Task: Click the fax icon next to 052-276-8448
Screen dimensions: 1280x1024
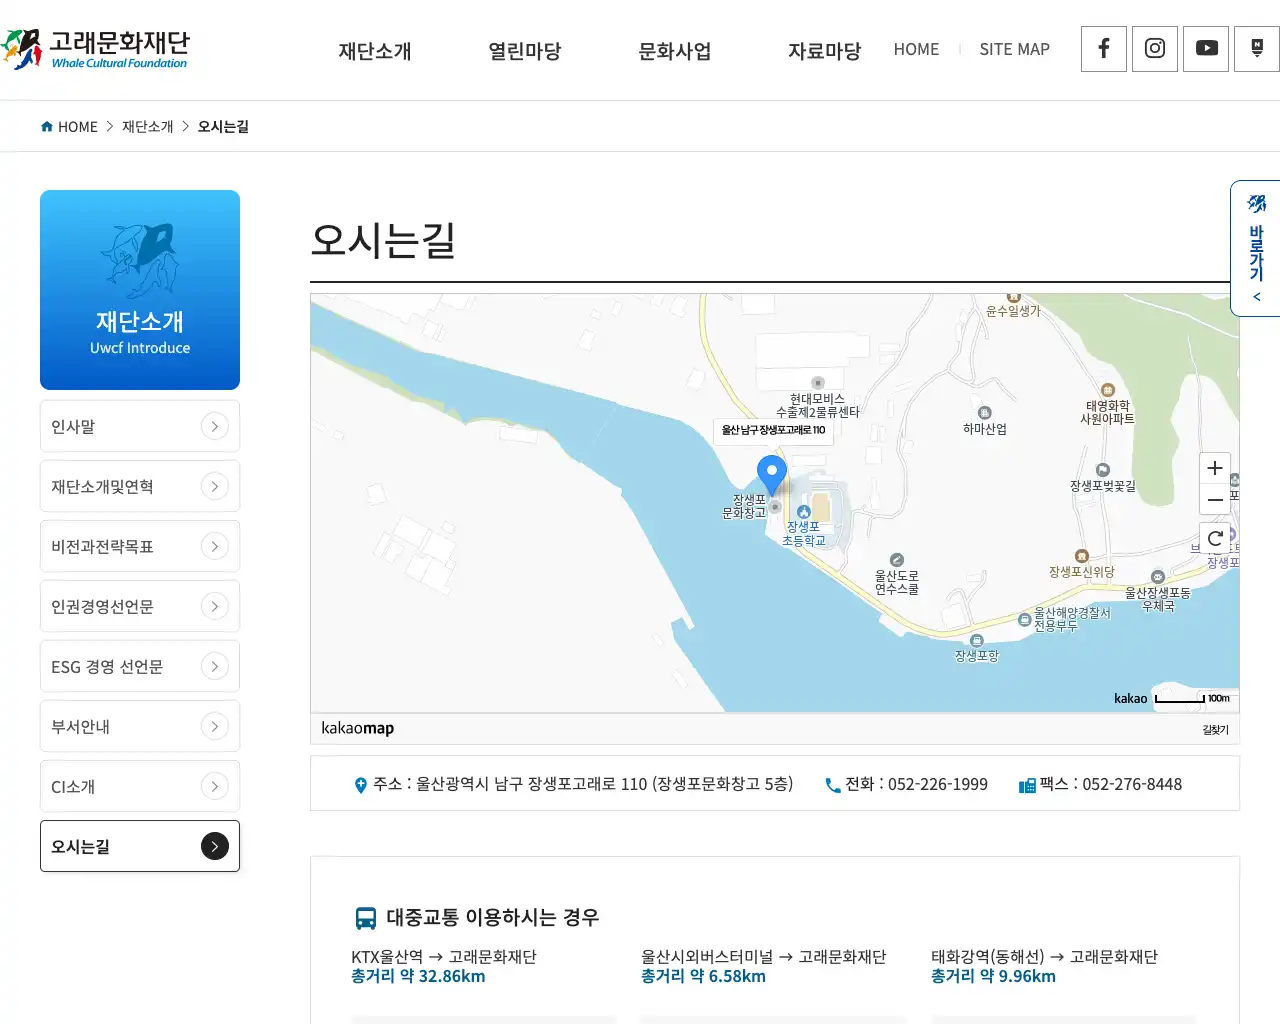Action: pos(1026,785)
